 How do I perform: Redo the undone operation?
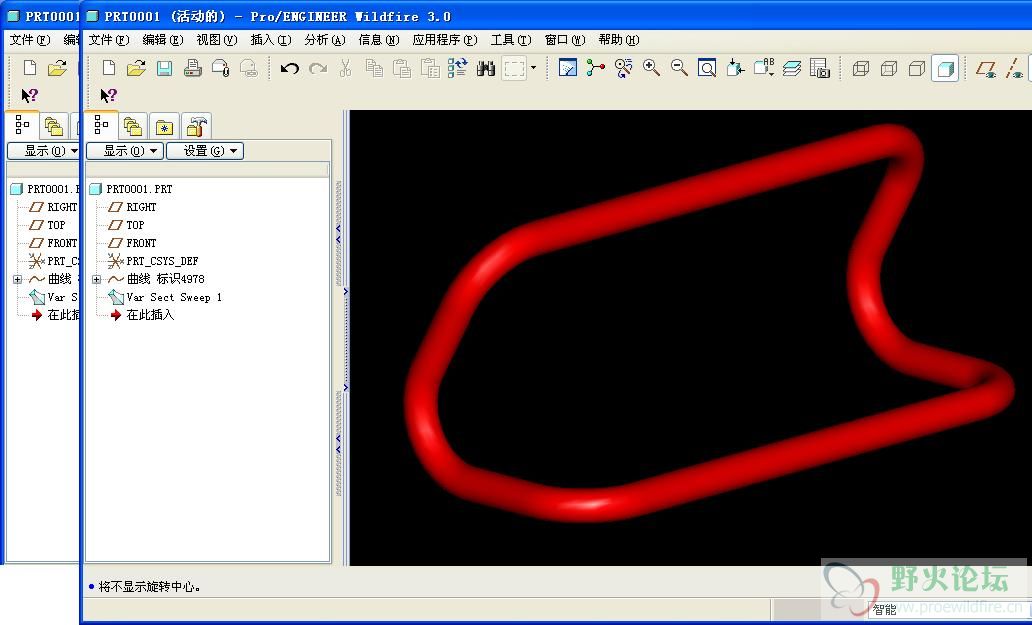pyautogui.click(x=318, y=68)
